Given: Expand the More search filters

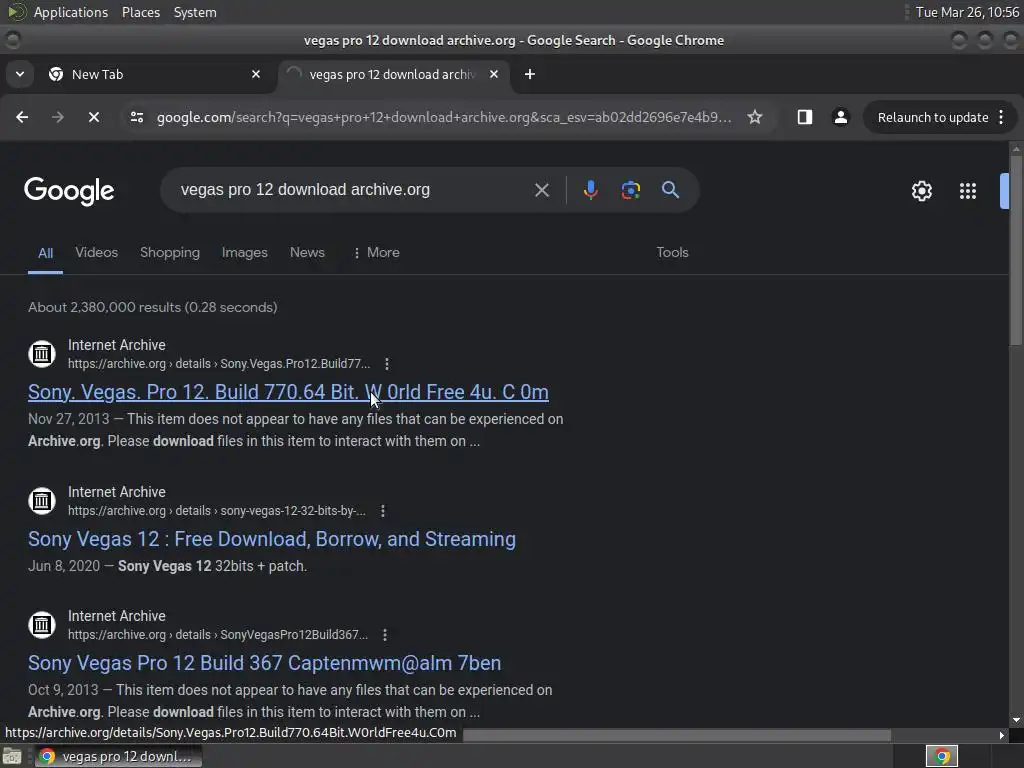Looking at the screenshot, I should (376, 252).
